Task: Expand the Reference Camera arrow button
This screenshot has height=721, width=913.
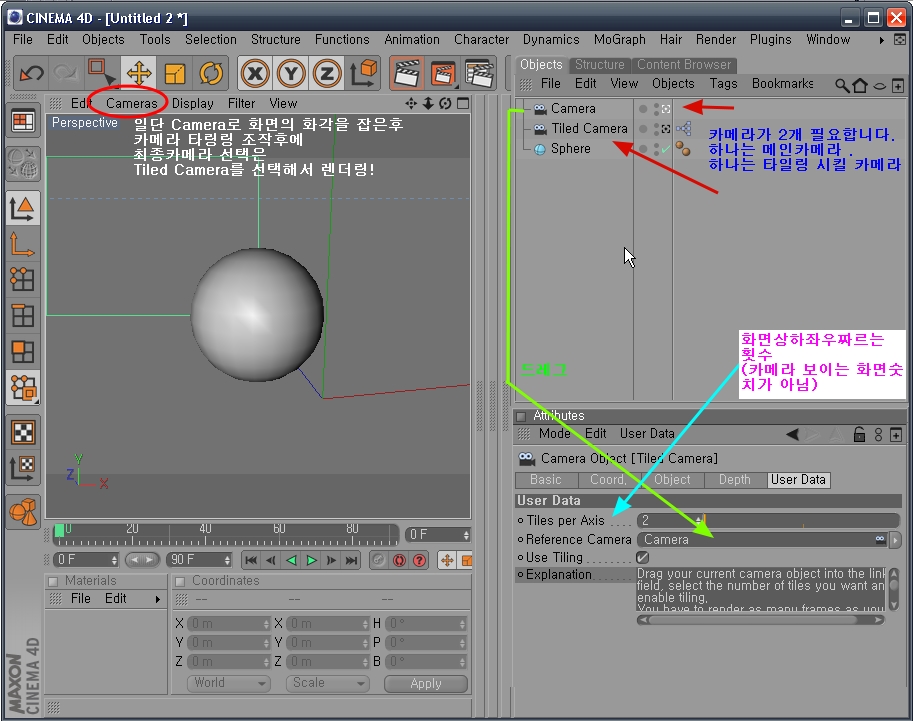Action: [895, 540]
